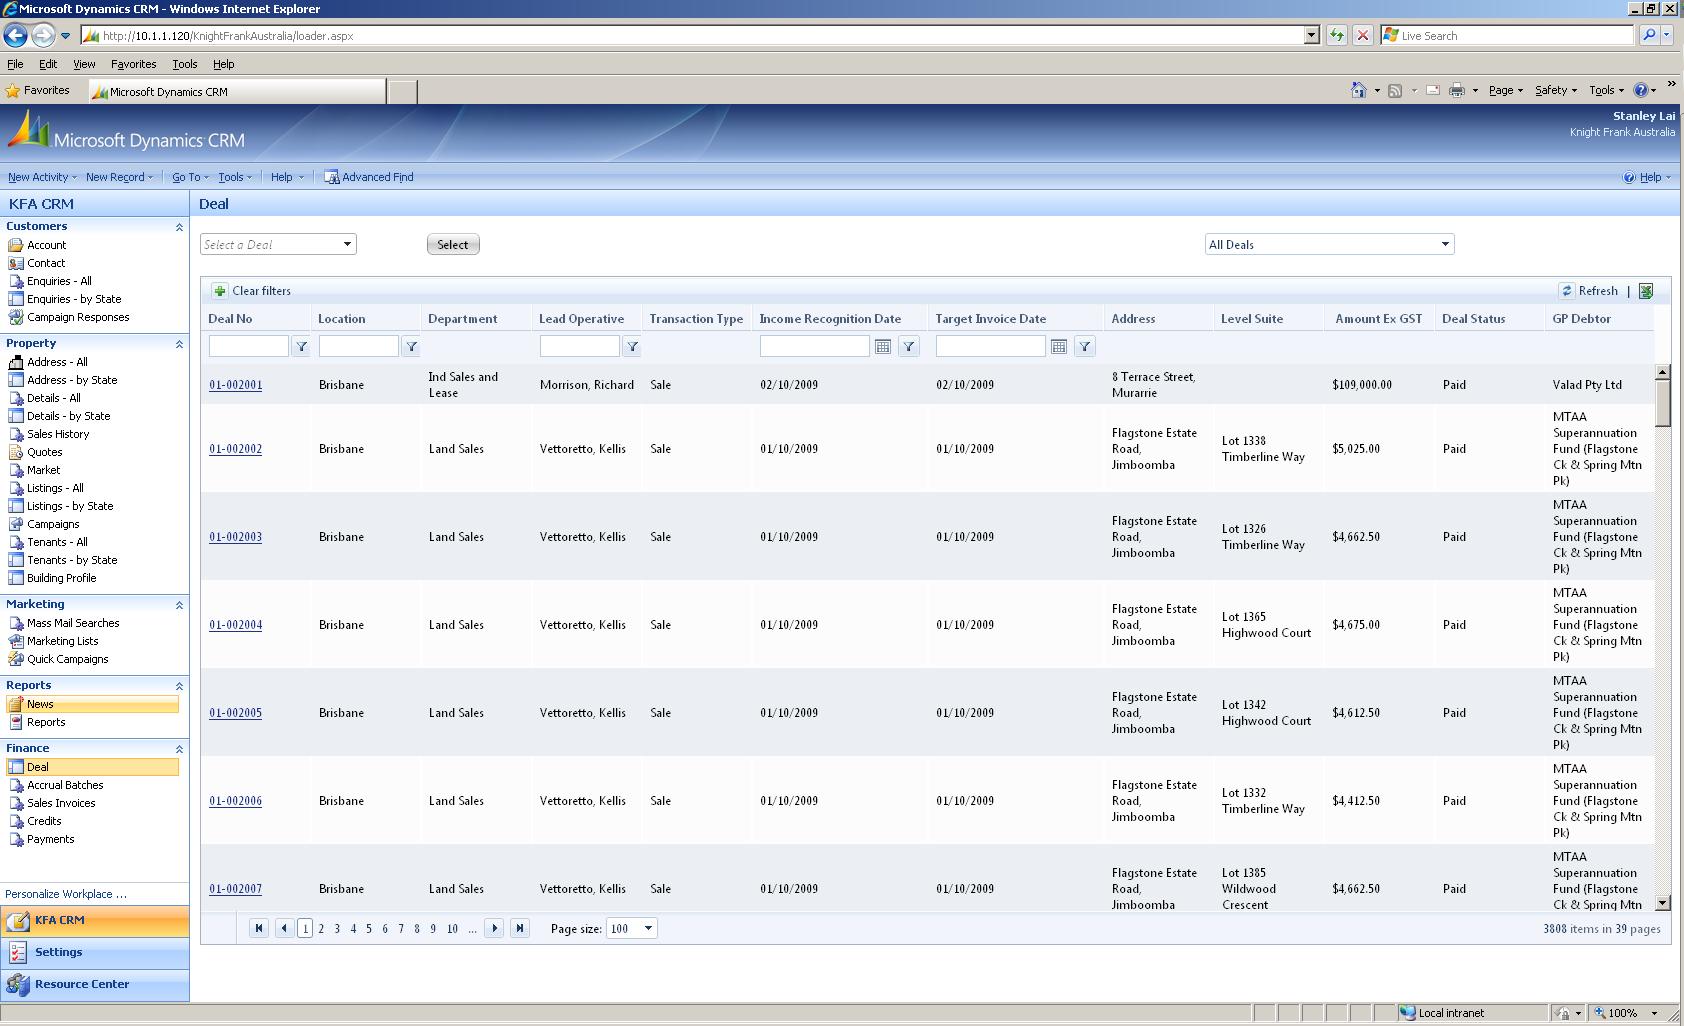
Task: Click the Deal No filter text box
Action: click(248, 346)
